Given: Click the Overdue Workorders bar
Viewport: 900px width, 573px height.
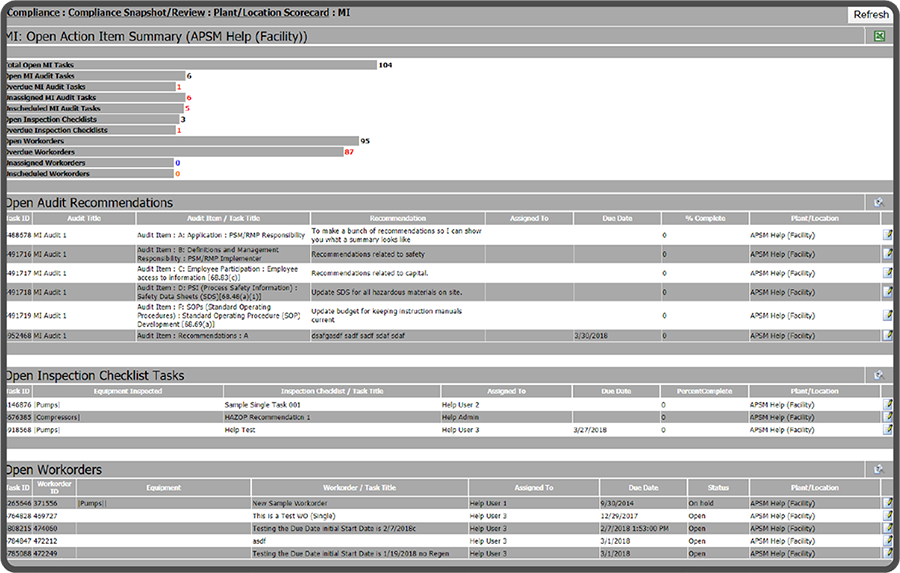Looking at the screenshot, I should (172, 152).
